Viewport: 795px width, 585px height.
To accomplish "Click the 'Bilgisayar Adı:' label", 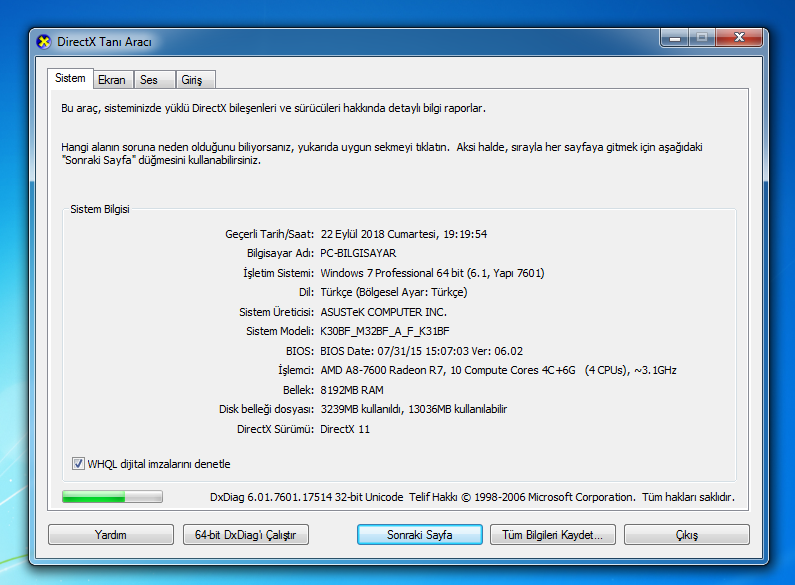I will tap(280, 253).
